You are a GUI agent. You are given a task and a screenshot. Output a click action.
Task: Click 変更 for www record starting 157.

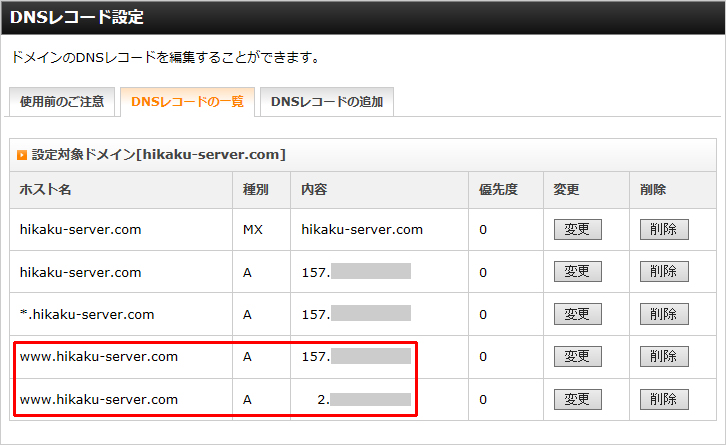[x=578, y=357]
